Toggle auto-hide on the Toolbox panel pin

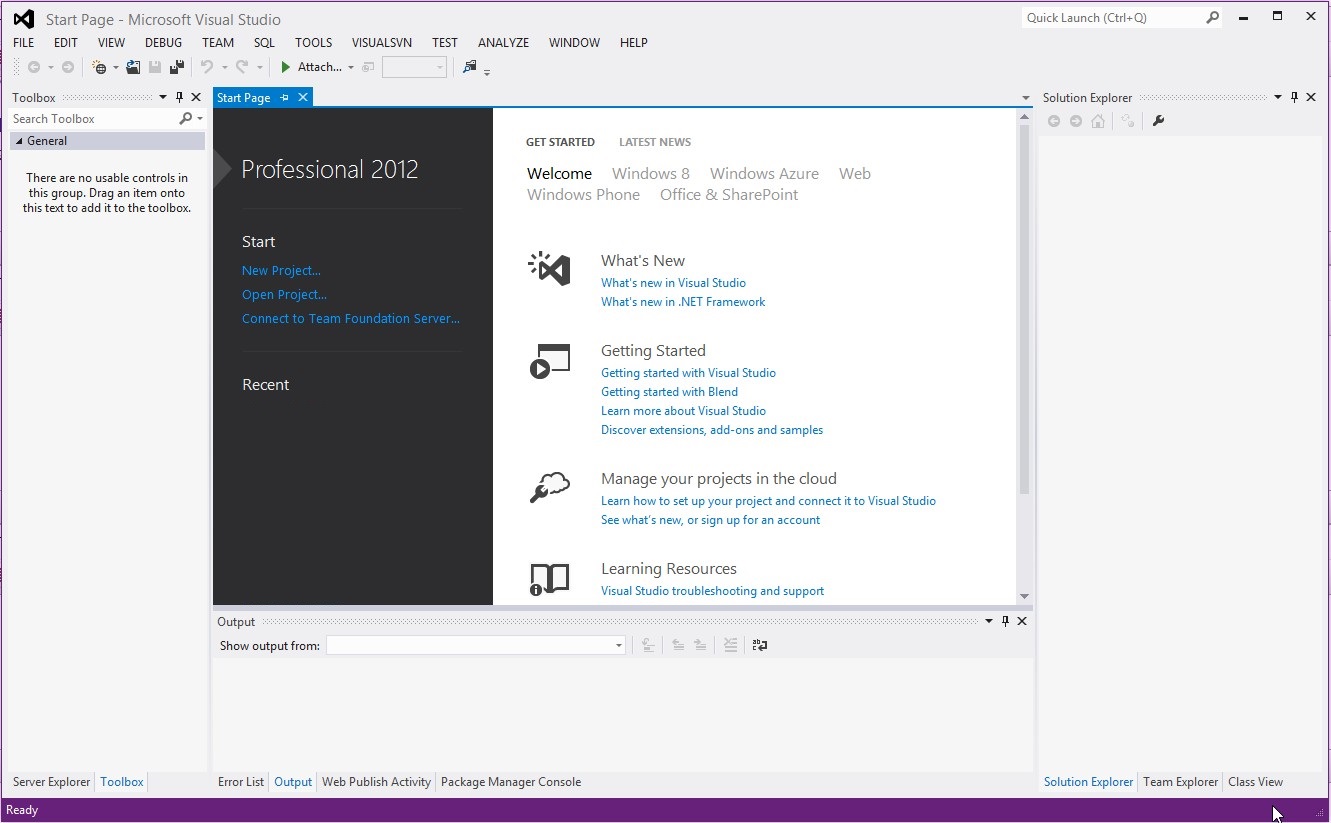pyautogui.click(x=179, y=97)
